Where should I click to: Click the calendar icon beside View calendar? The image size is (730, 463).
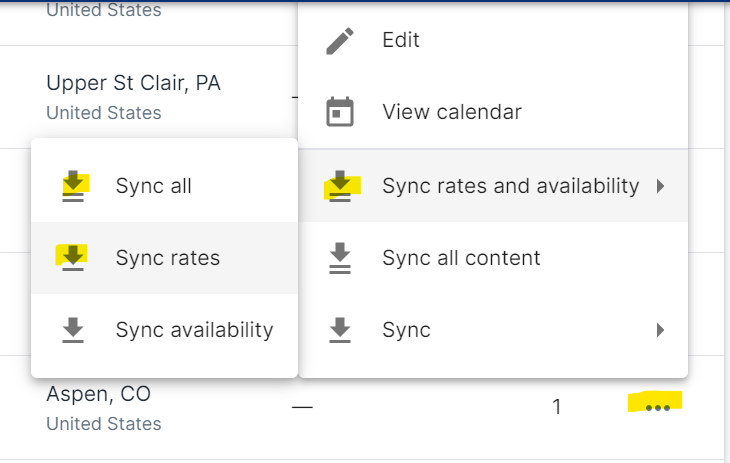tap(340, 112)
